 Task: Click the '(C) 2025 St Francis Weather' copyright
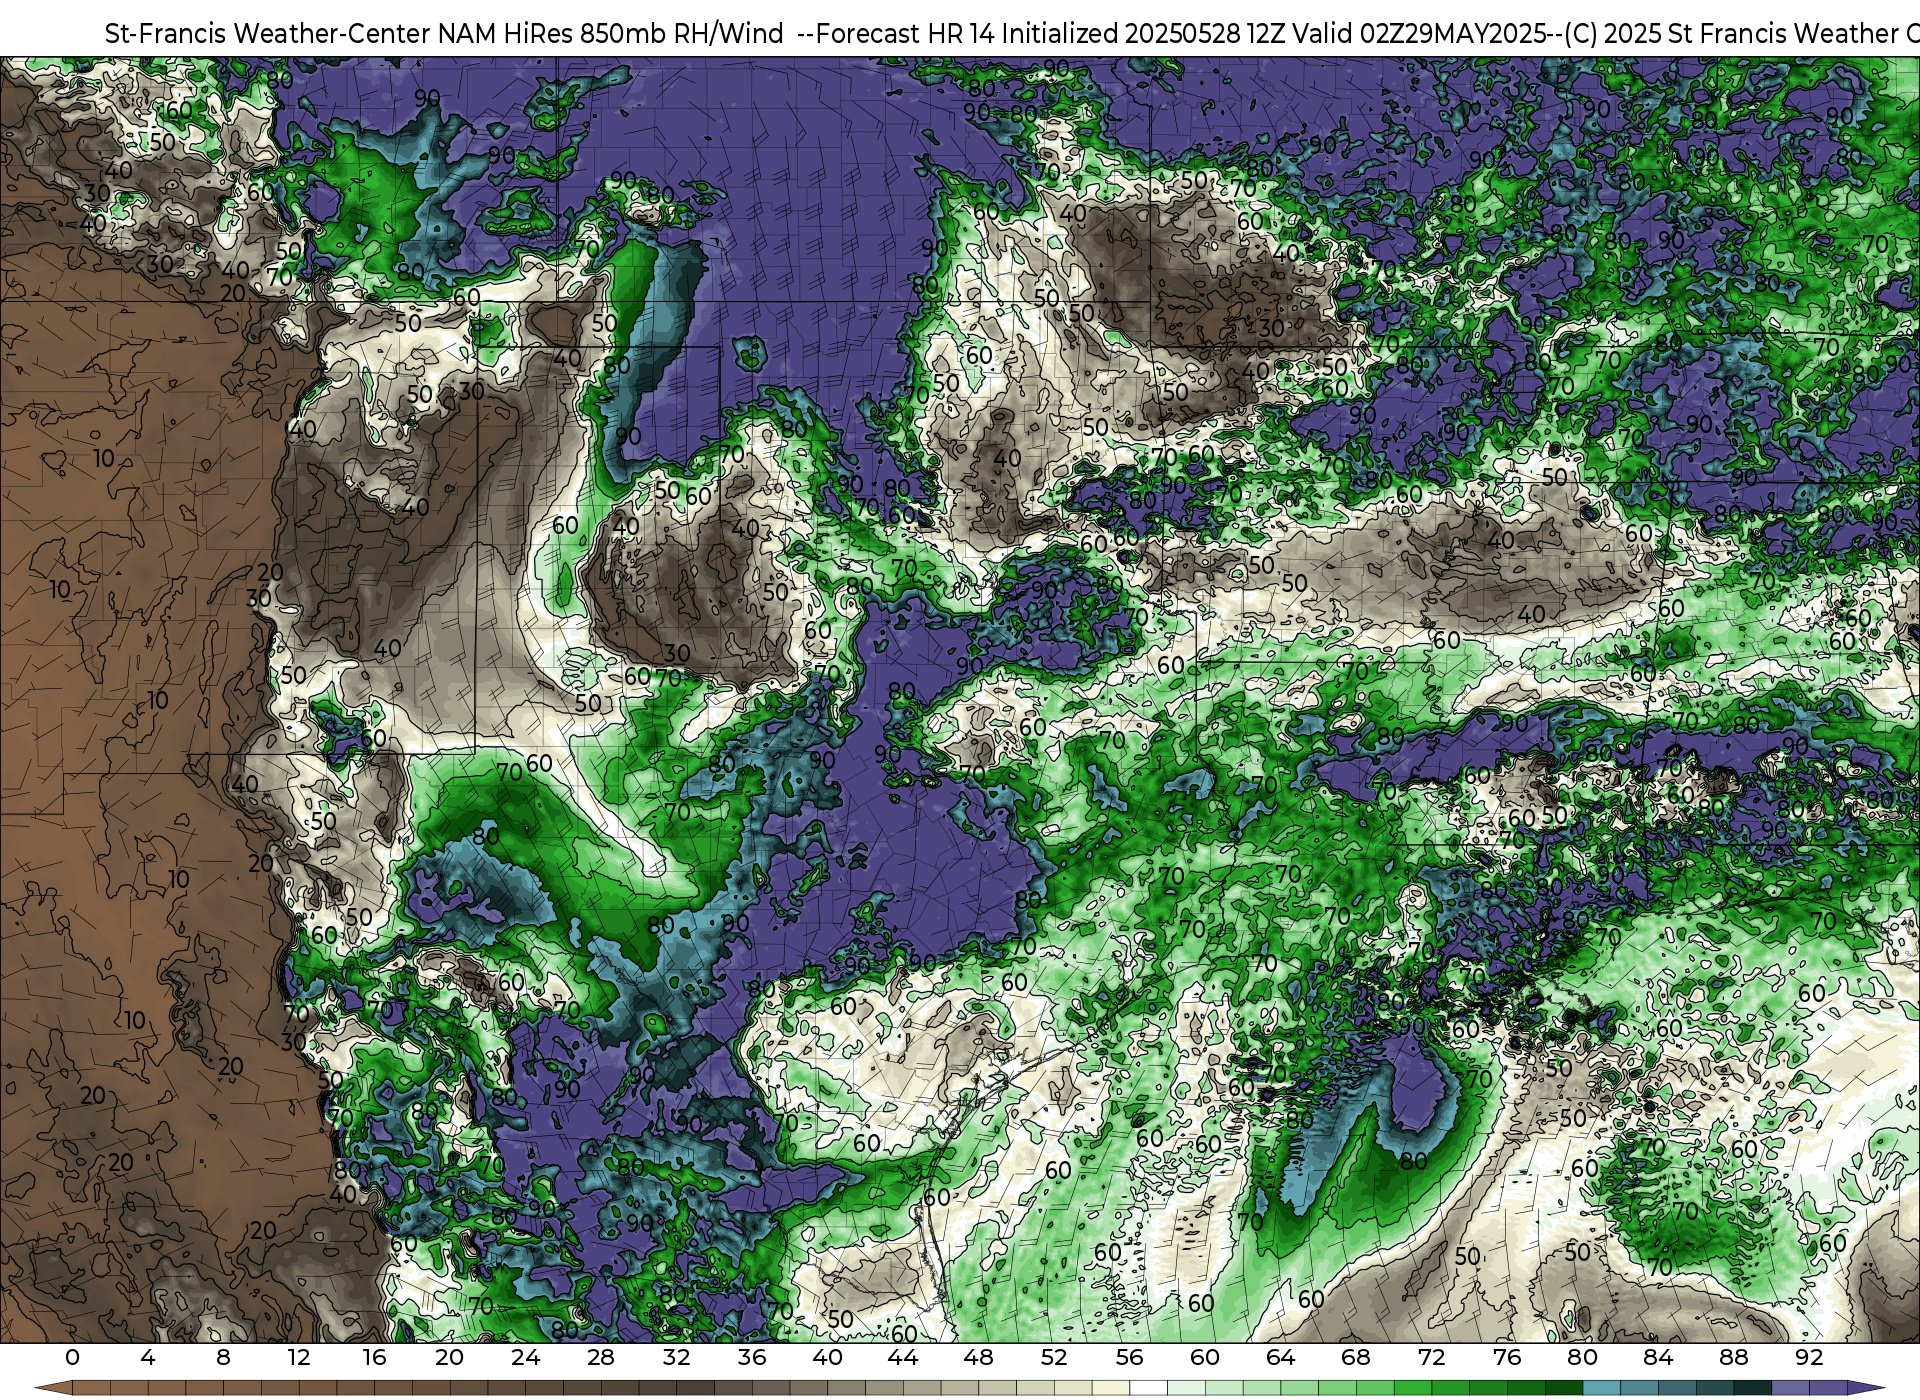point(1731,33)
